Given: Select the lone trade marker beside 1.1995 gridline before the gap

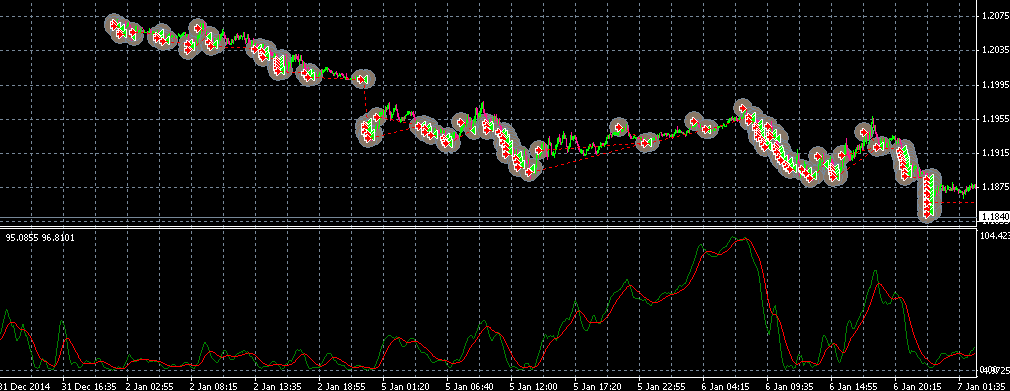Looking at the screenshot, I should pyautogui.click(x=363, y=79).
